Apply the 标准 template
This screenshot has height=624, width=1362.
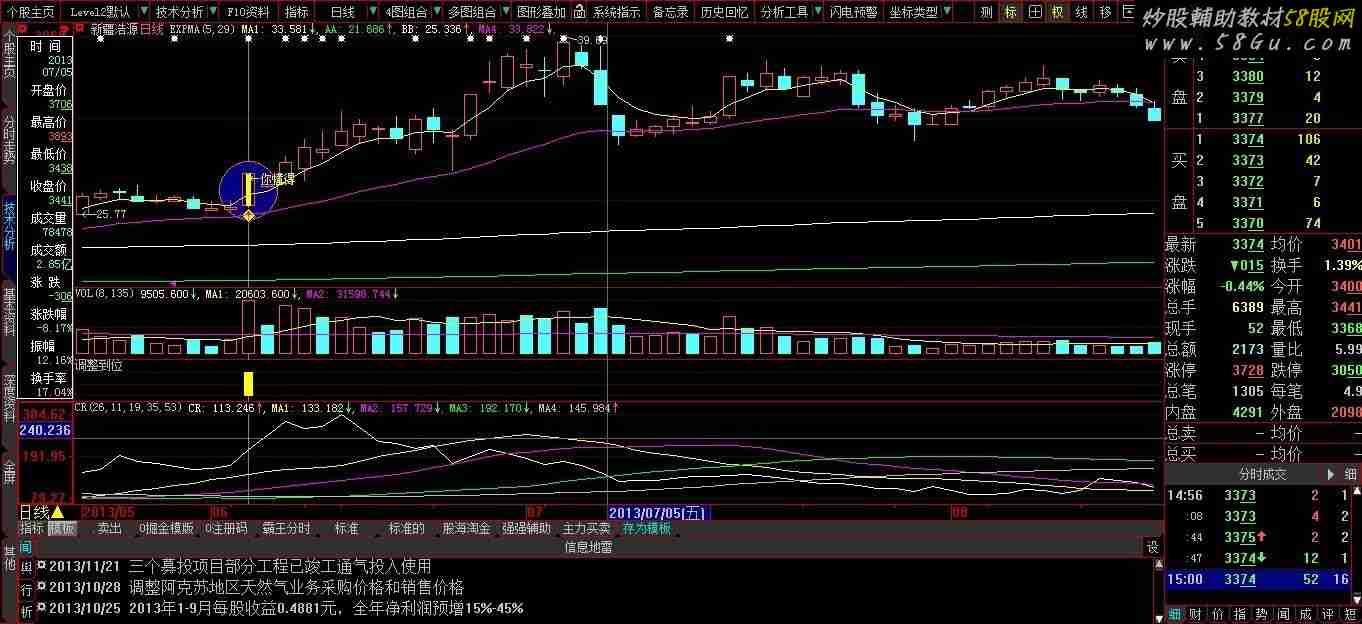click(347, 528)
